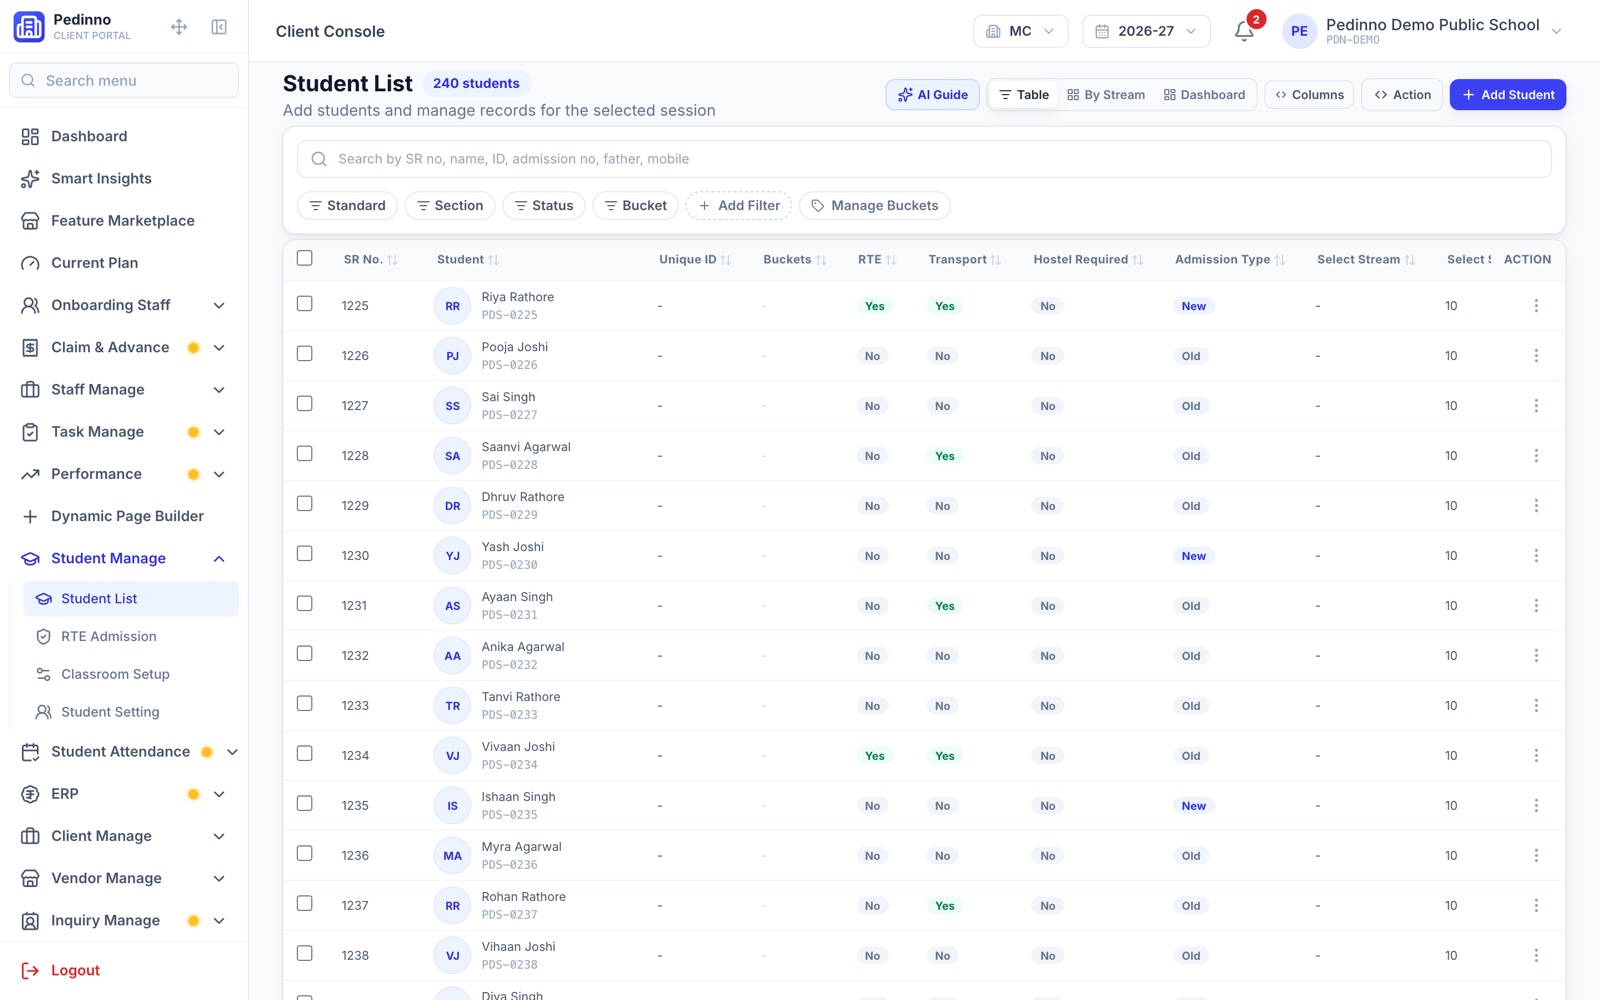The height and width of the screenshot is (1000, 1600).
Task: Click the Add Filter button
Action: 739,206
